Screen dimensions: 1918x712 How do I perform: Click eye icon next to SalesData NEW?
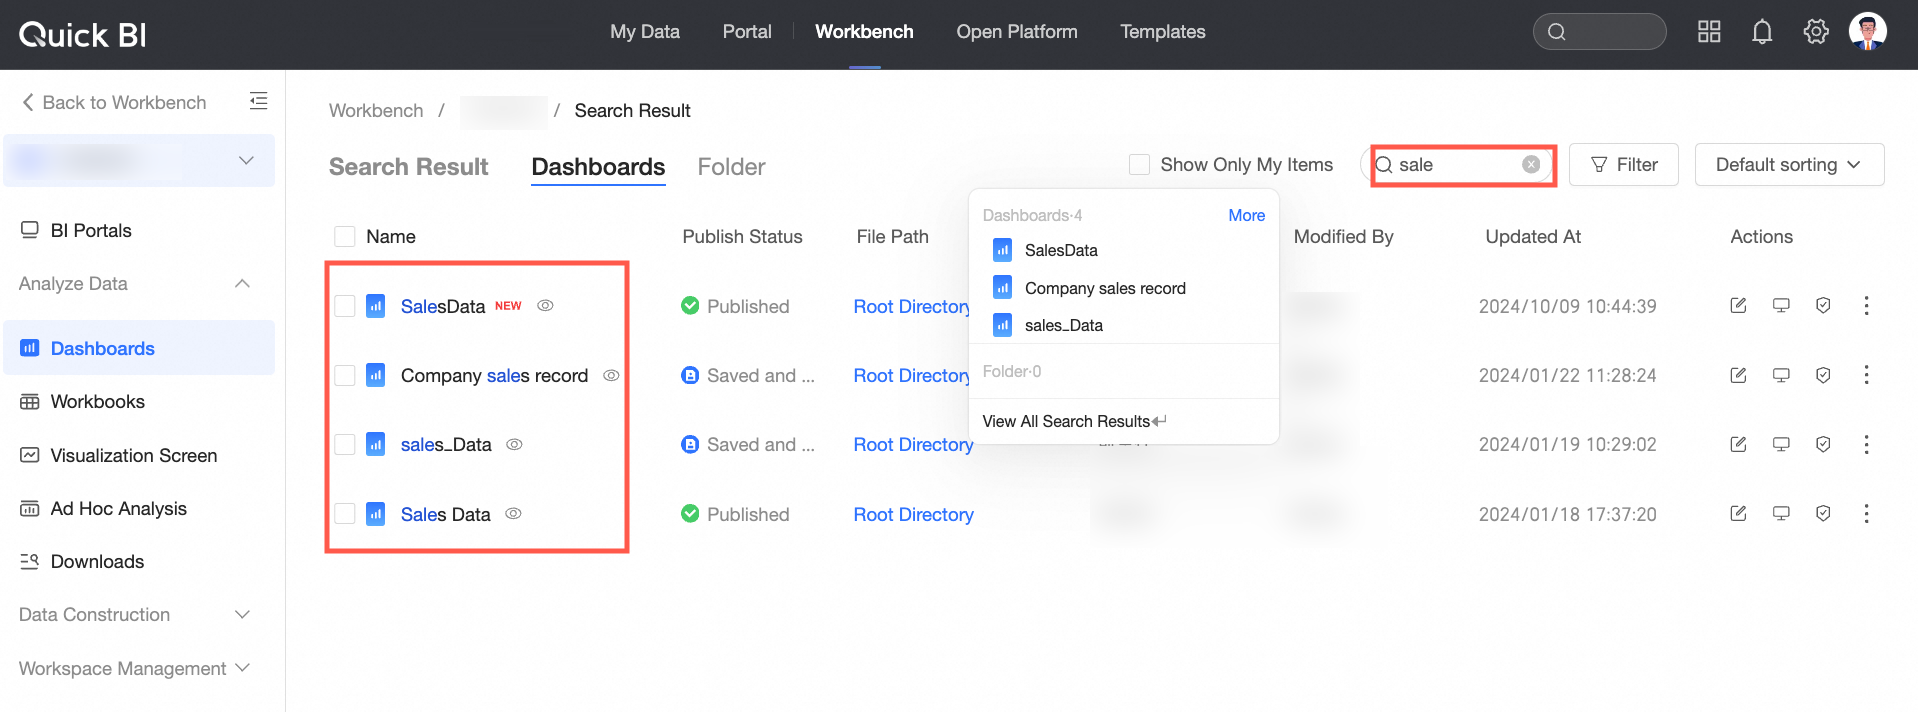click(x=545, y=306)
